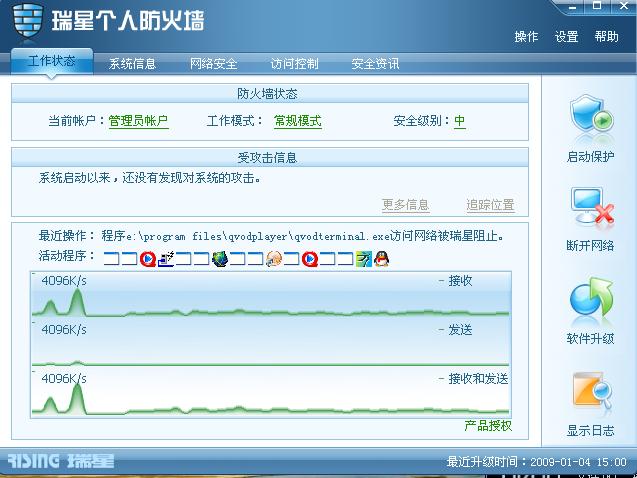Minimize the firewall window

[573, 6]
